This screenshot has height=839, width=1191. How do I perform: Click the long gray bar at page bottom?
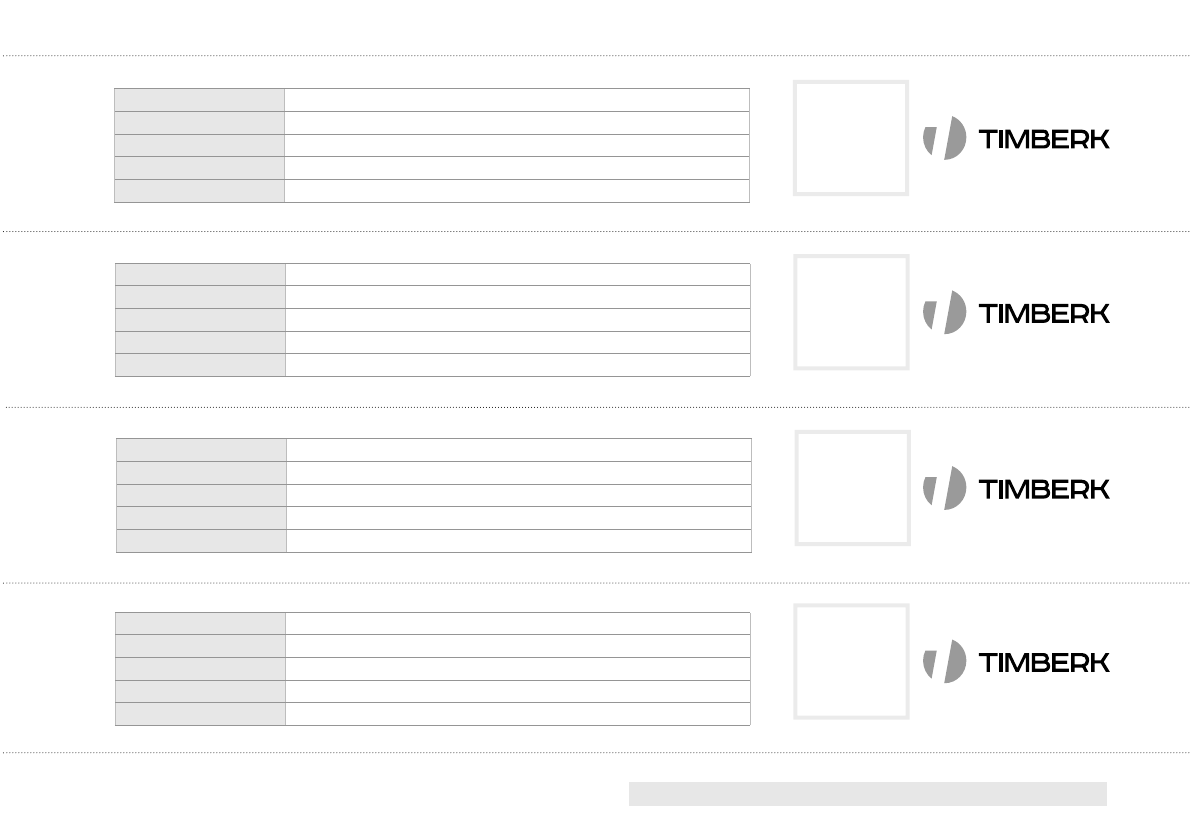867,794
